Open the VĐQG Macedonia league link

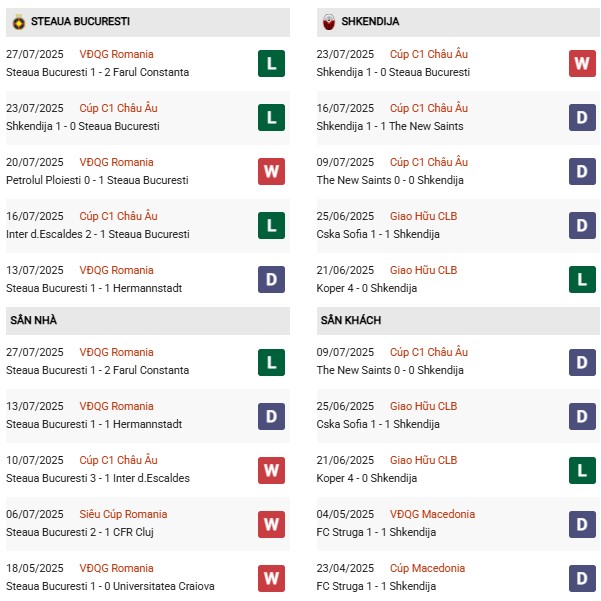coord(432,514)
